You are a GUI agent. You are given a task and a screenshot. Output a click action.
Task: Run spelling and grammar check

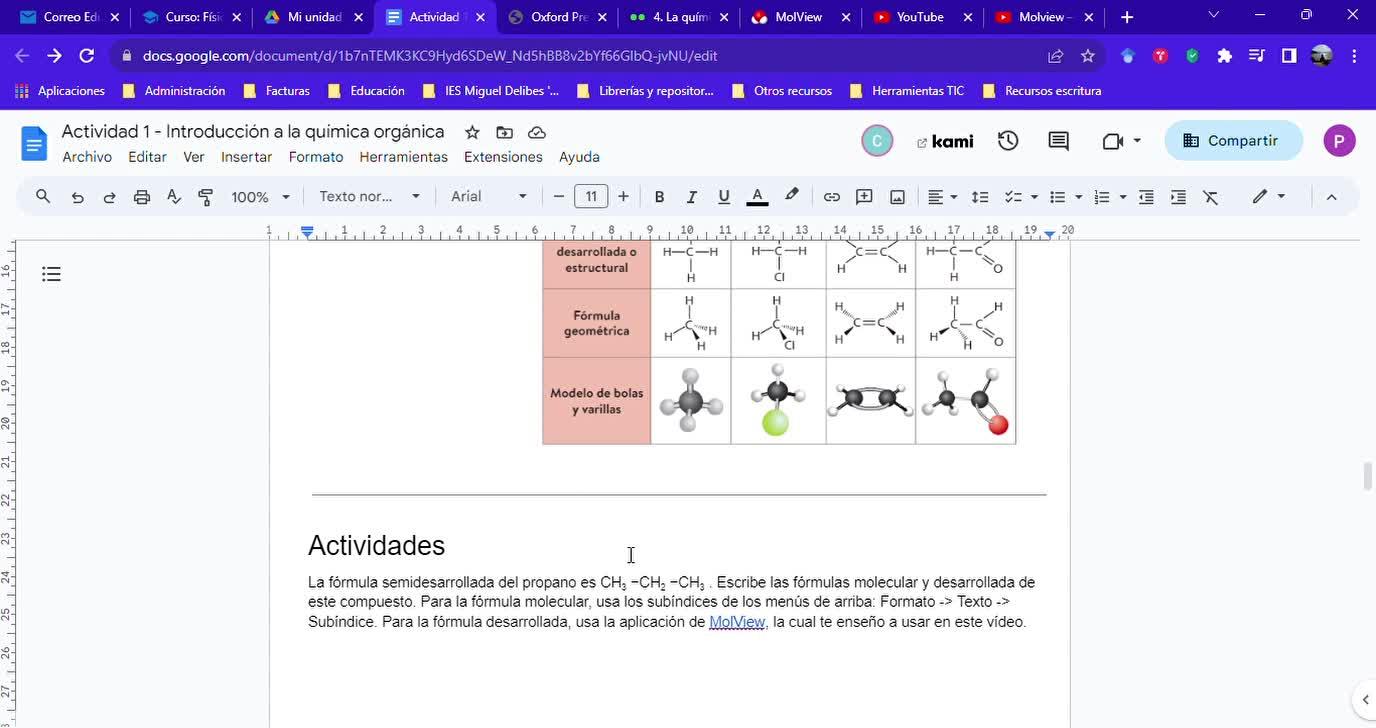tap(174, 197)
